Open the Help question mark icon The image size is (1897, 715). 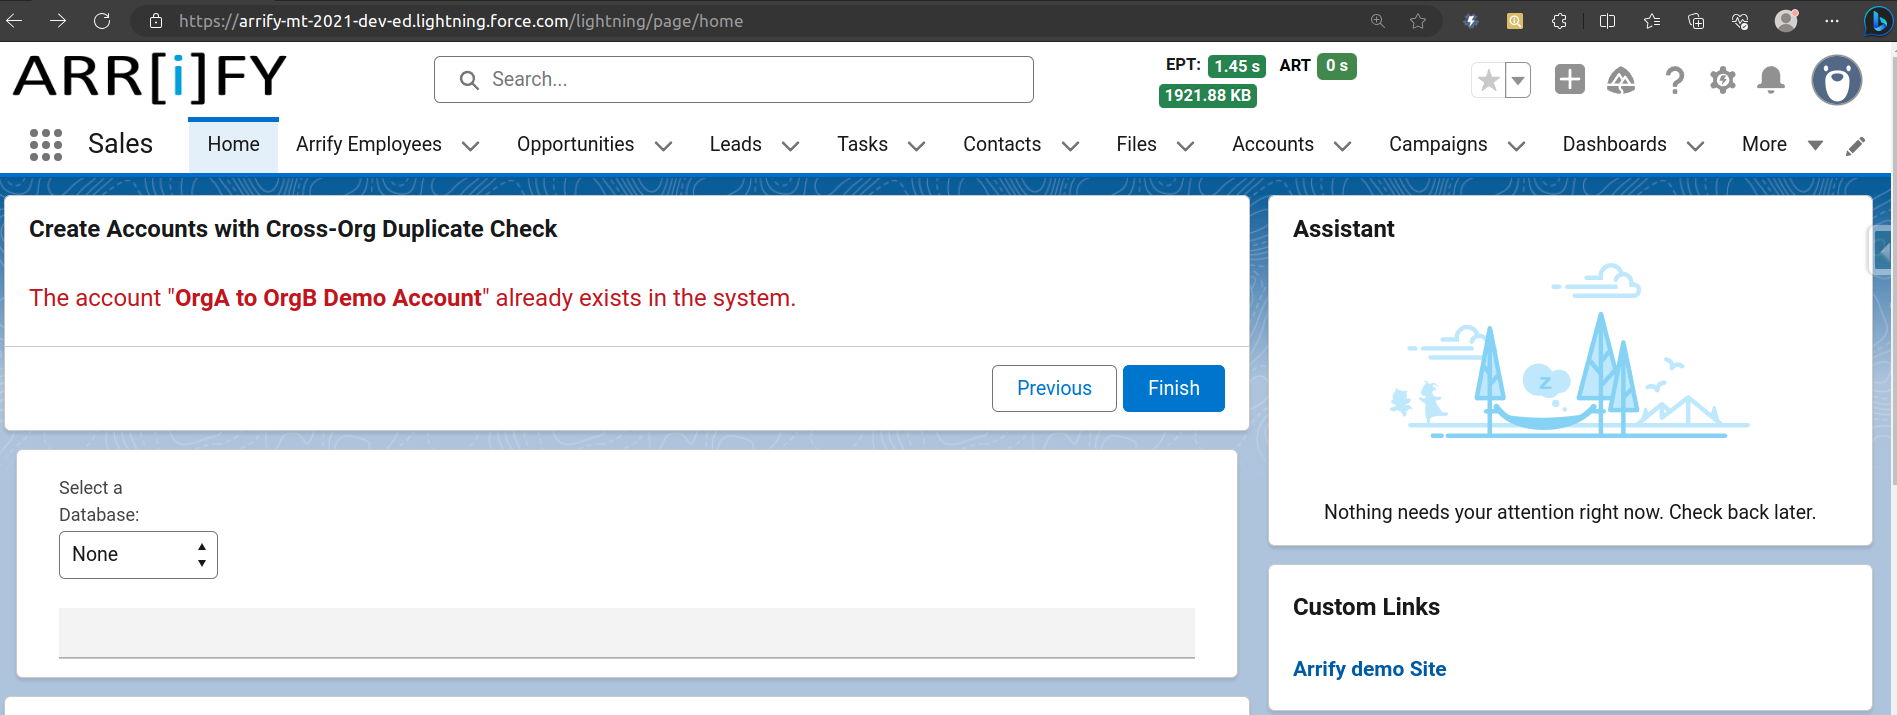click(1674, 80)
